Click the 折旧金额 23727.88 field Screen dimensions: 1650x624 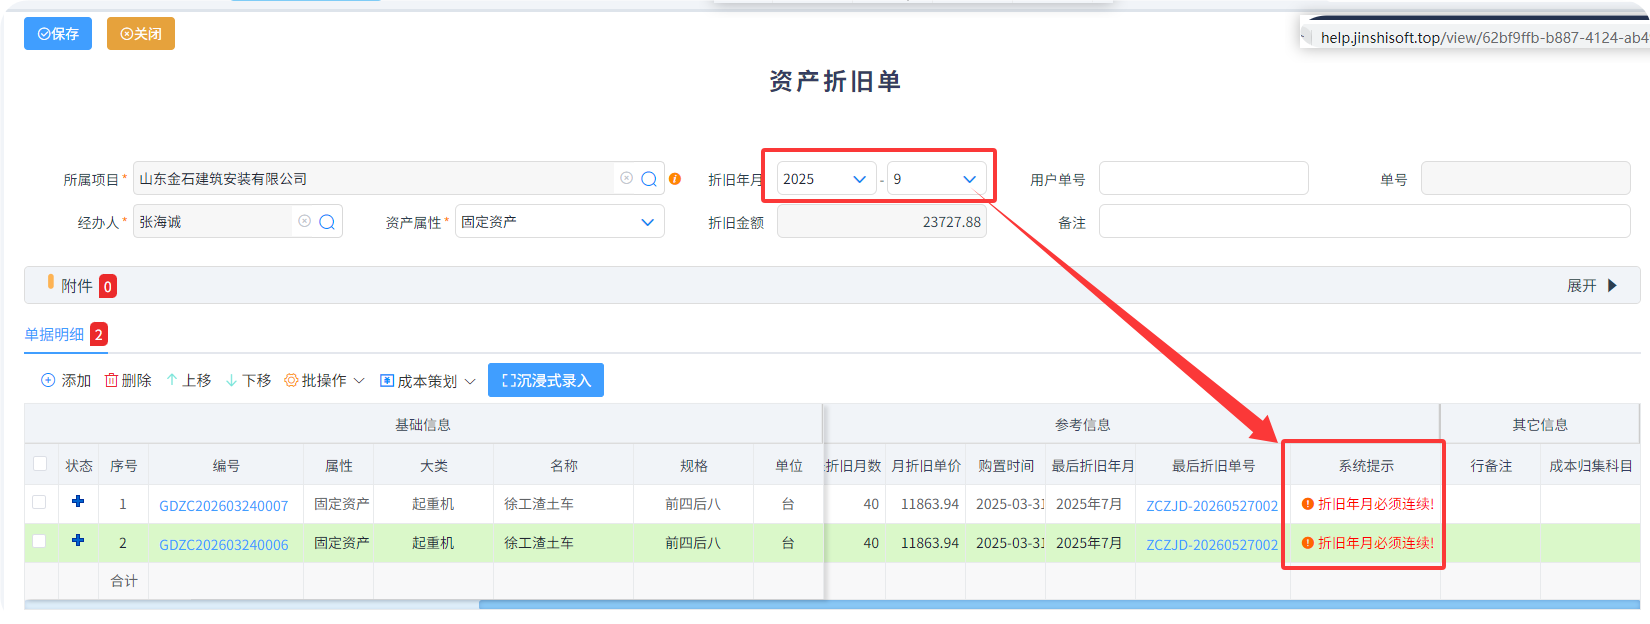click(882, 222)
